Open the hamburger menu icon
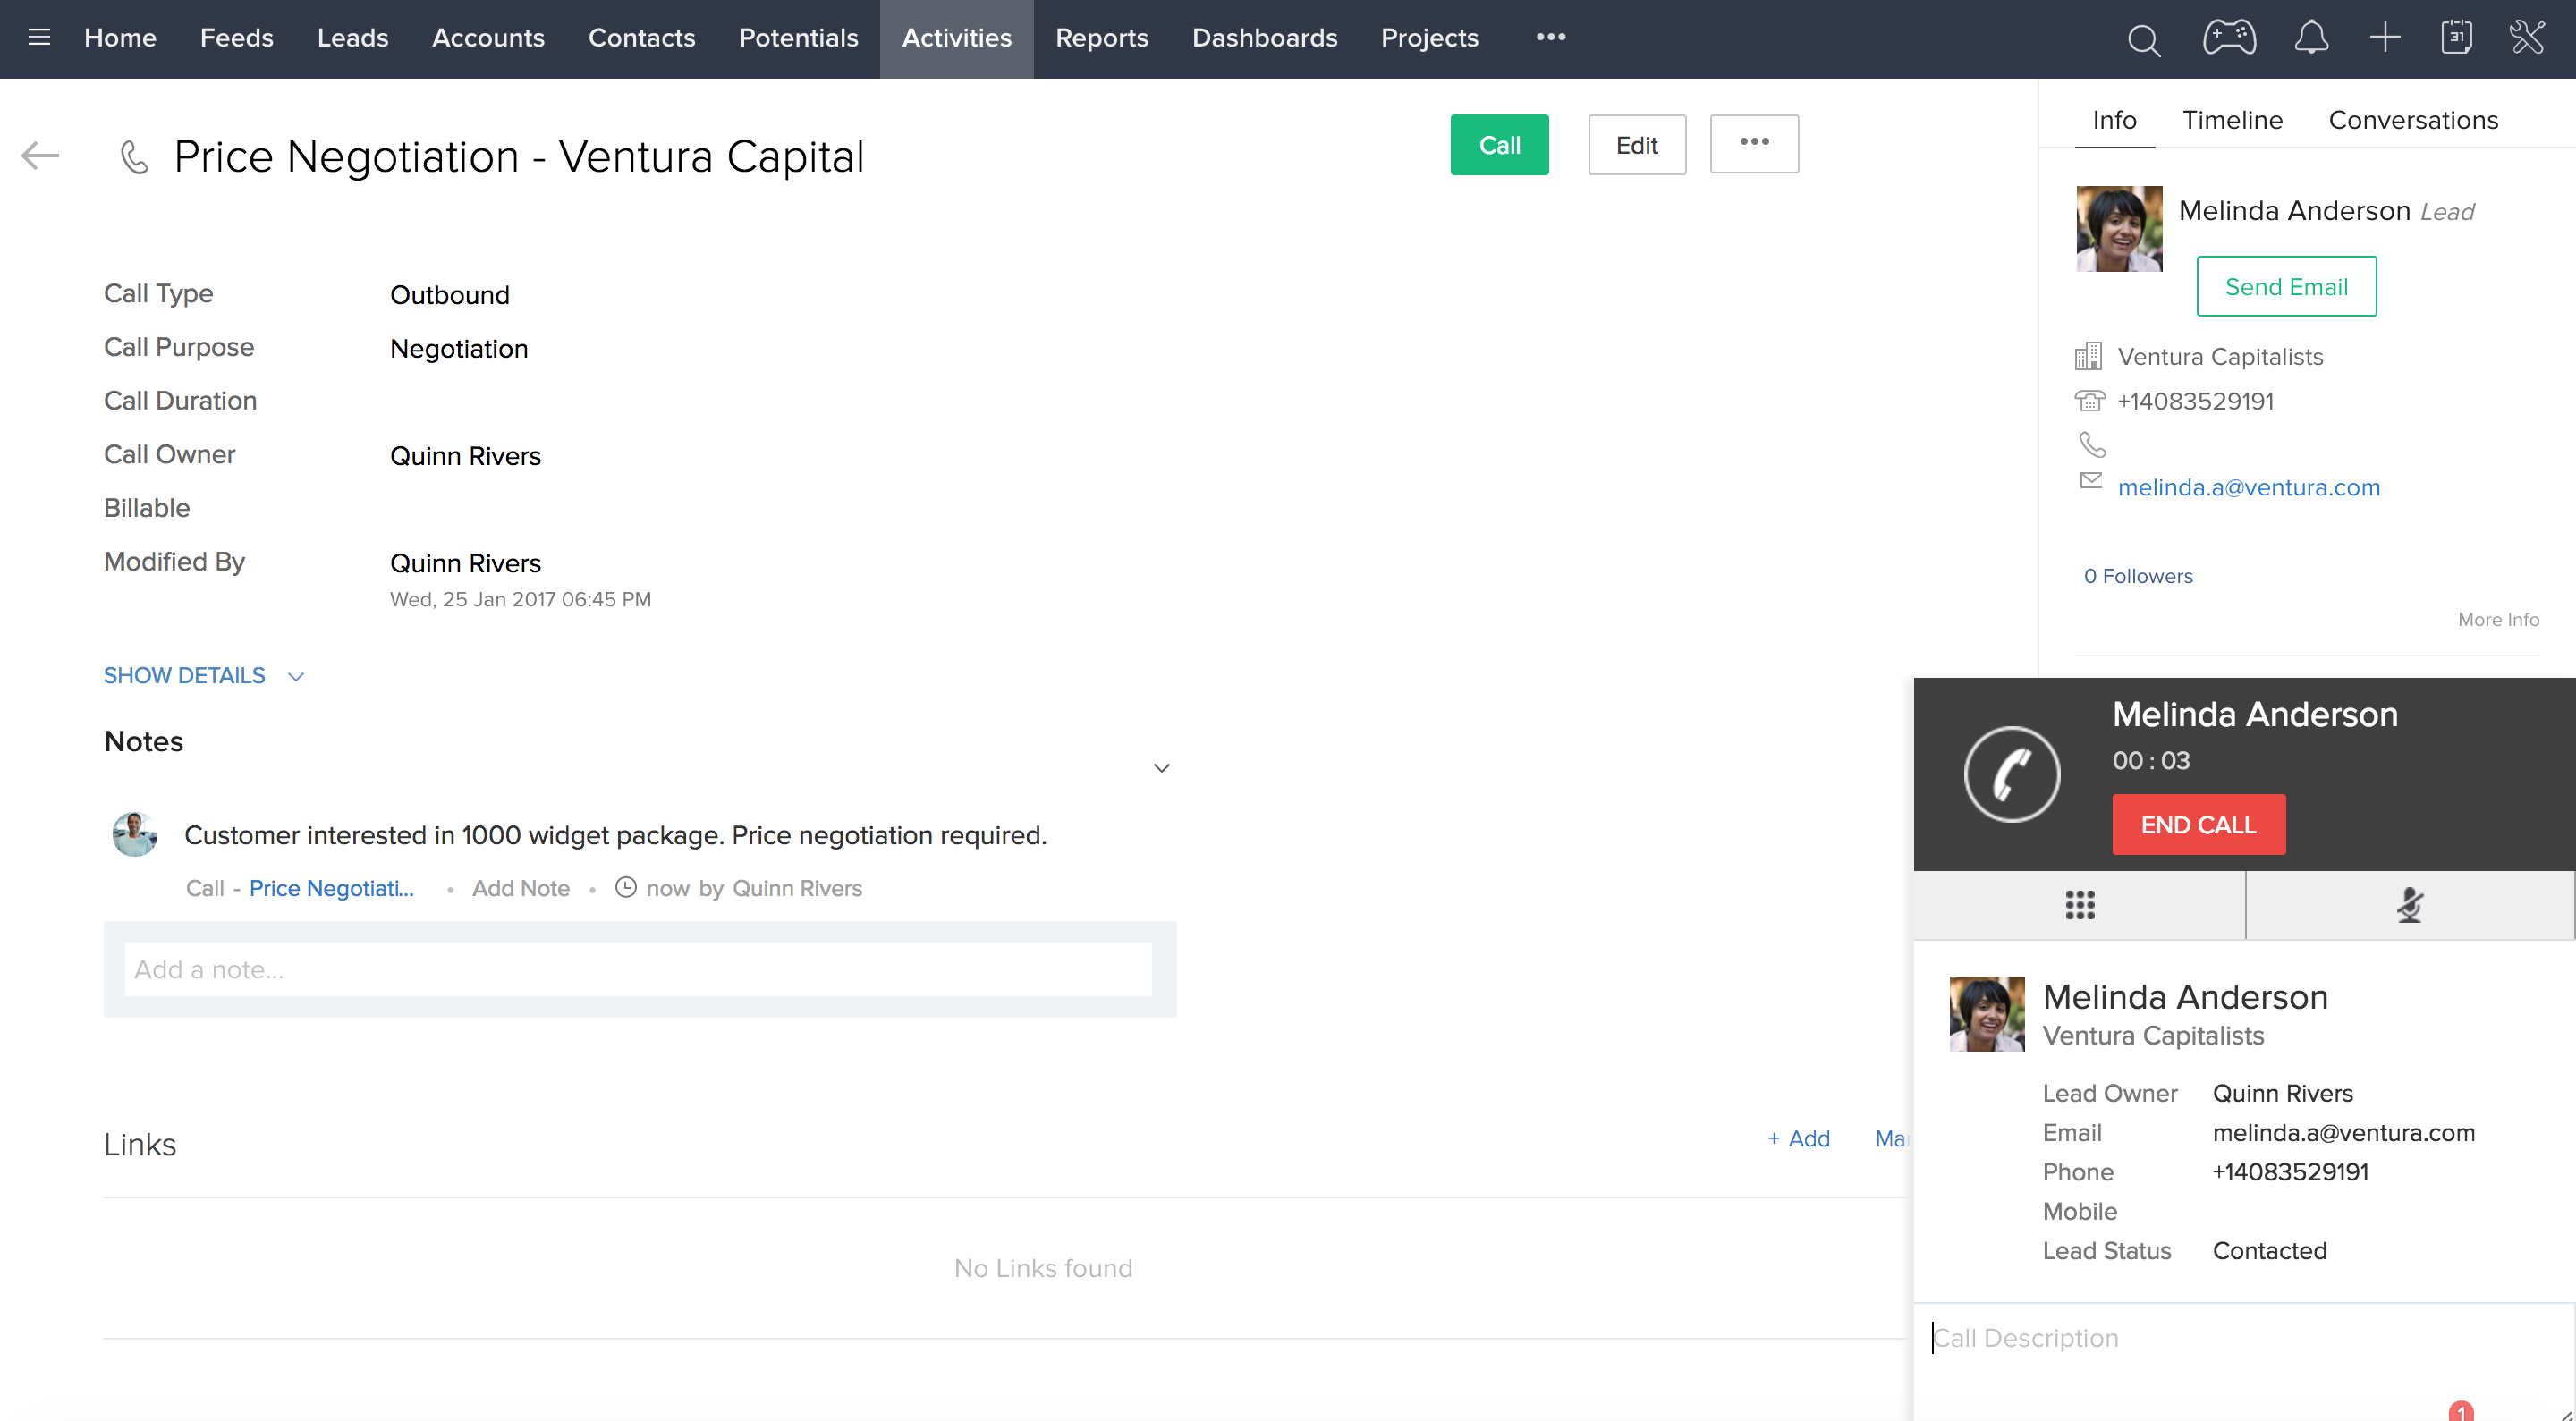Screen dimensions: 2576x1421 coord(39,38)
